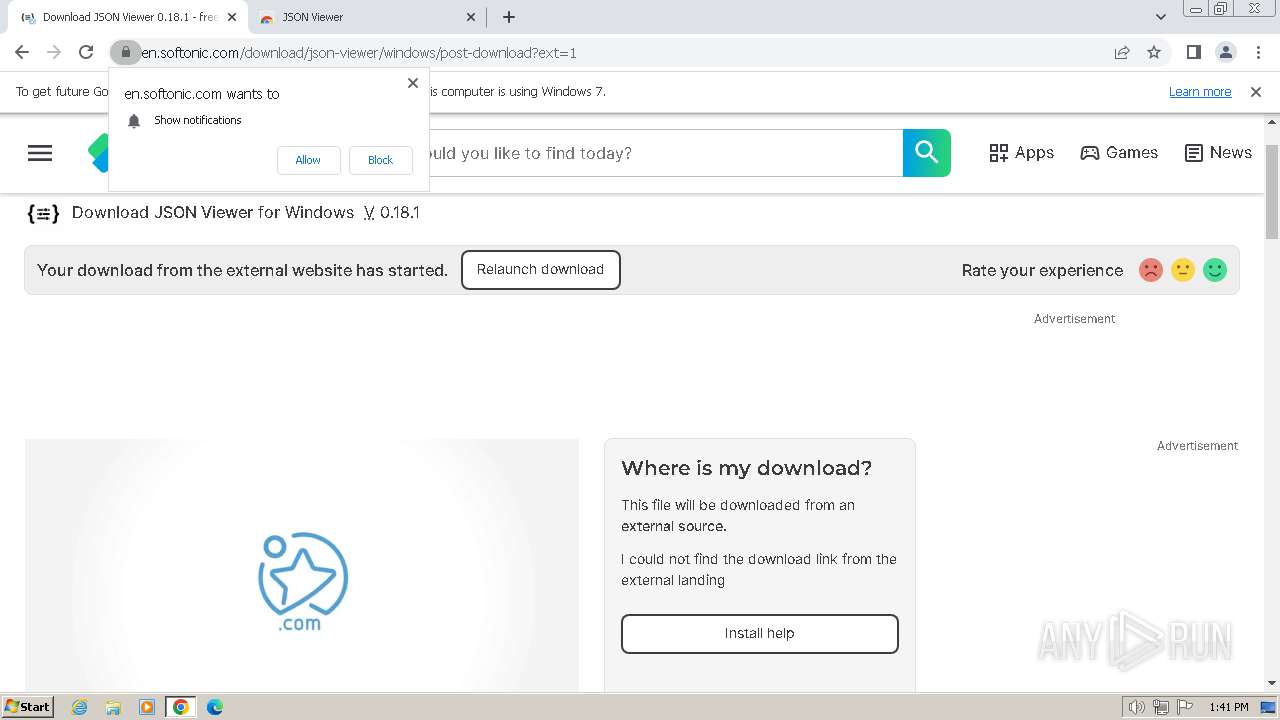Bookmark this page with the star icon

coord(1154,53)
